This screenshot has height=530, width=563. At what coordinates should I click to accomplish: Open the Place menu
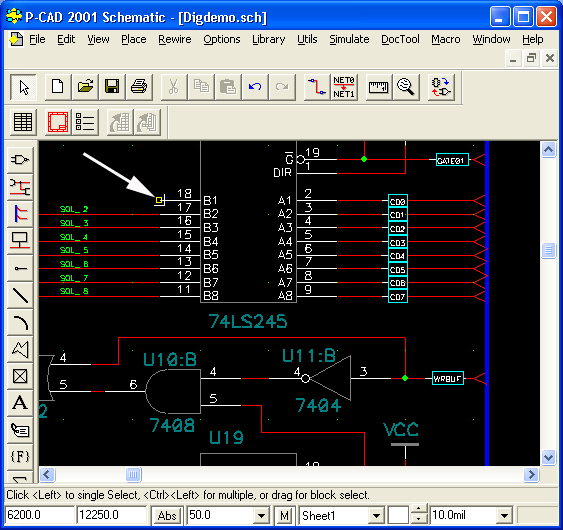pyautogui.click(x=134, y=39)
